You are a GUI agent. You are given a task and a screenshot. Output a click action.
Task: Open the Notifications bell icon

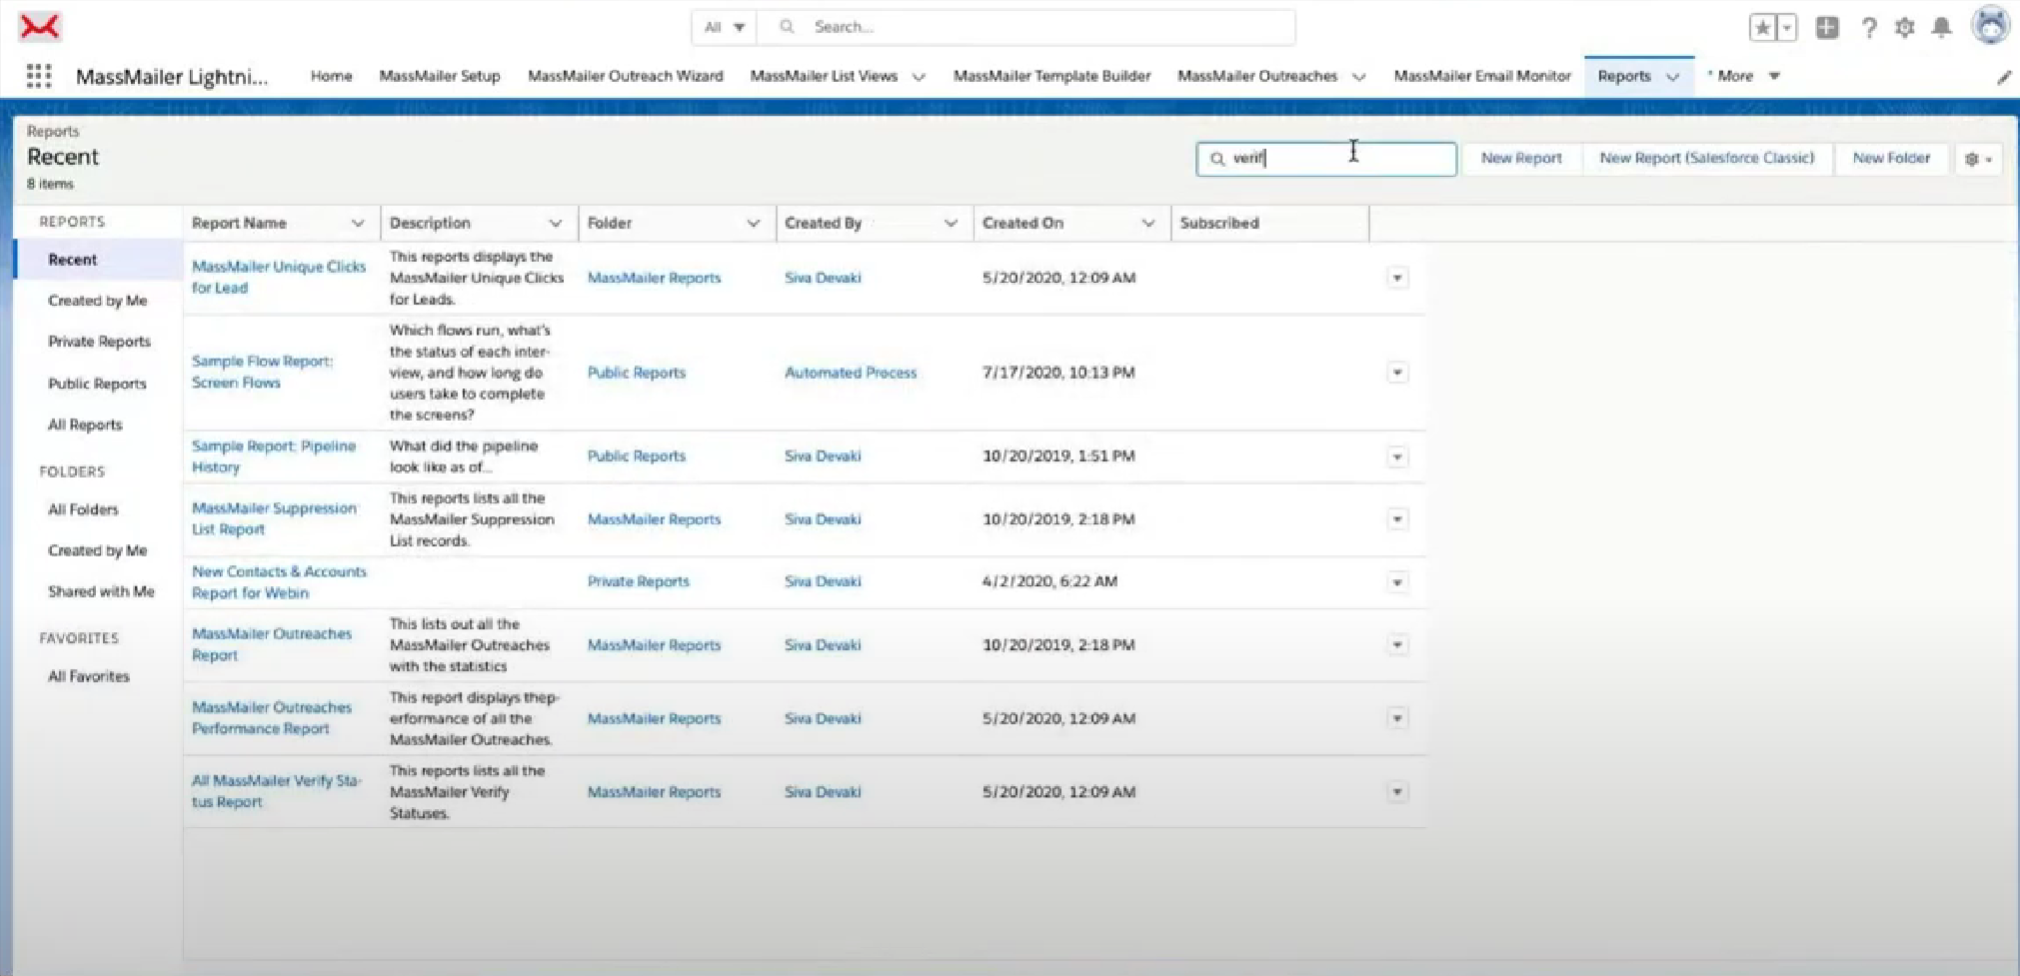(x=1941, y=28)
